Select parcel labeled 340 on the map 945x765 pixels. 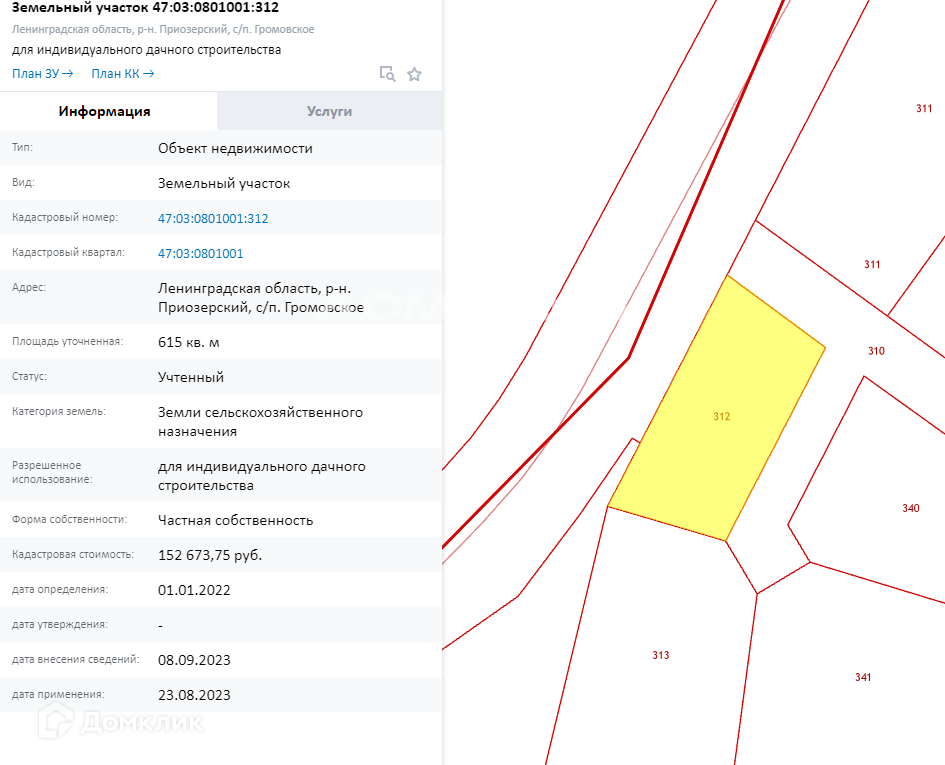911,508
